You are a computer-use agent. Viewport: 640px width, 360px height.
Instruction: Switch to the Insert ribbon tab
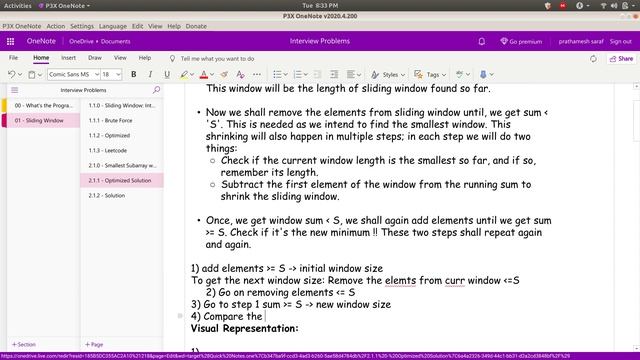[69, 58]
